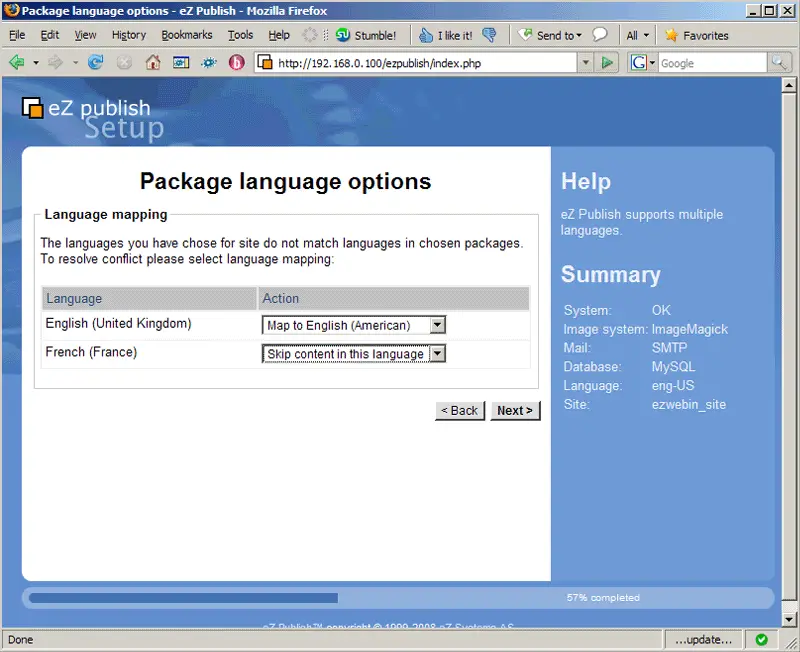Open the View menu
The width and height of the screenshot is (800, 652).
pyautogui.click(x=85, y=35)
